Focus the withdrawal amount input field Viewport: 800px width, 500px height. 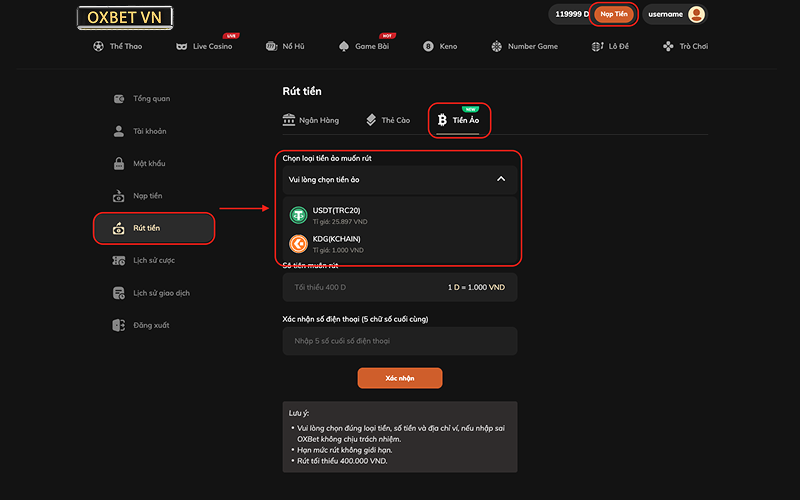click(360, 287)
